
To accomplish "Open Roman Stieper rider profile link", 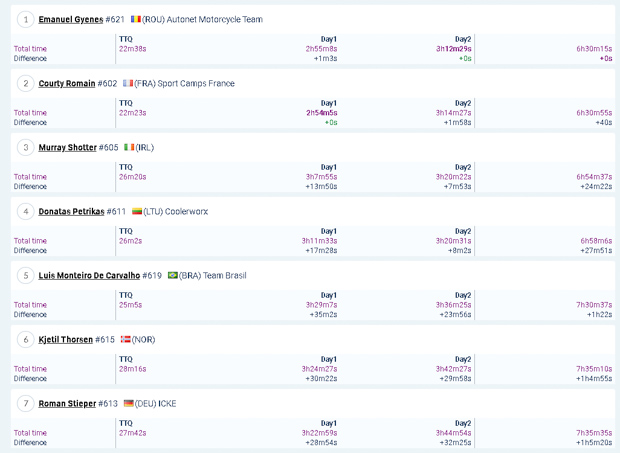I will [67, 404].
